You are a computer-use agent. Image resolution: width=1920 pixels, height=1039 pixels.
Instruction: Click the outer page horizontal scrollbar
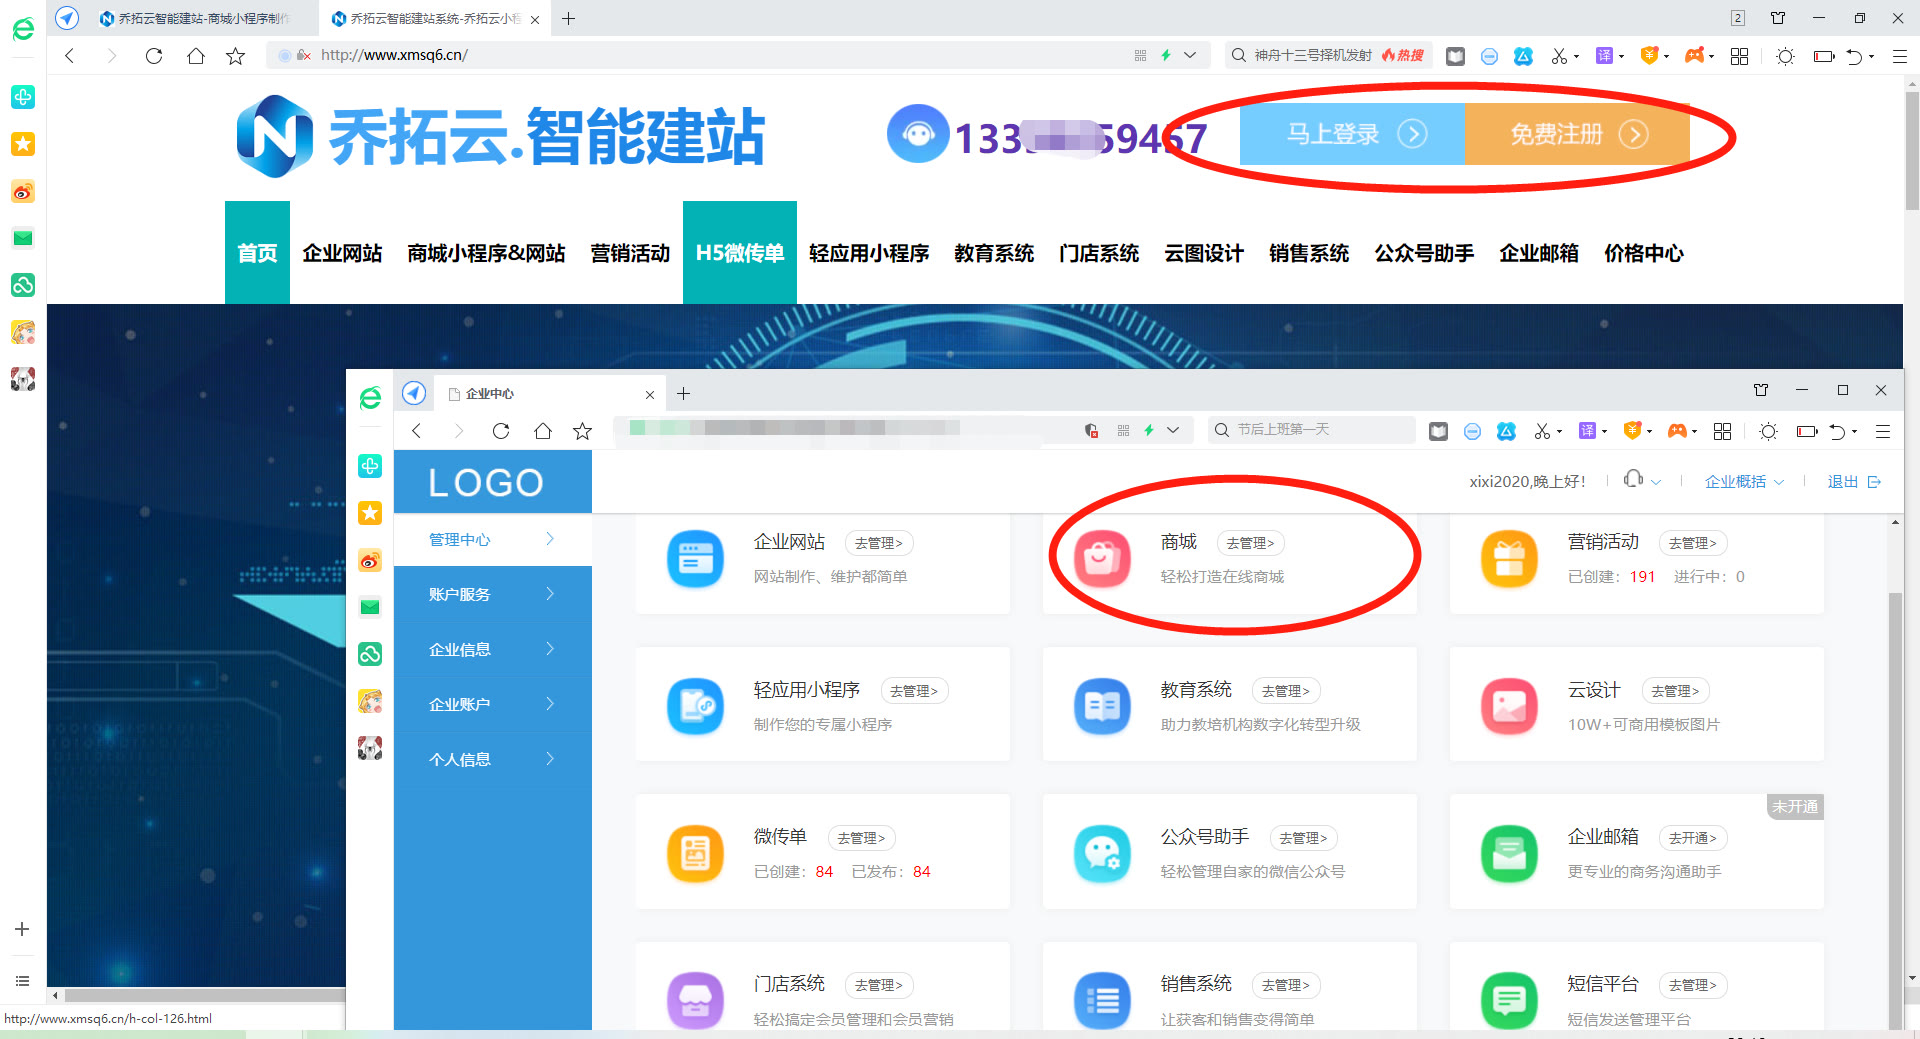205,995
